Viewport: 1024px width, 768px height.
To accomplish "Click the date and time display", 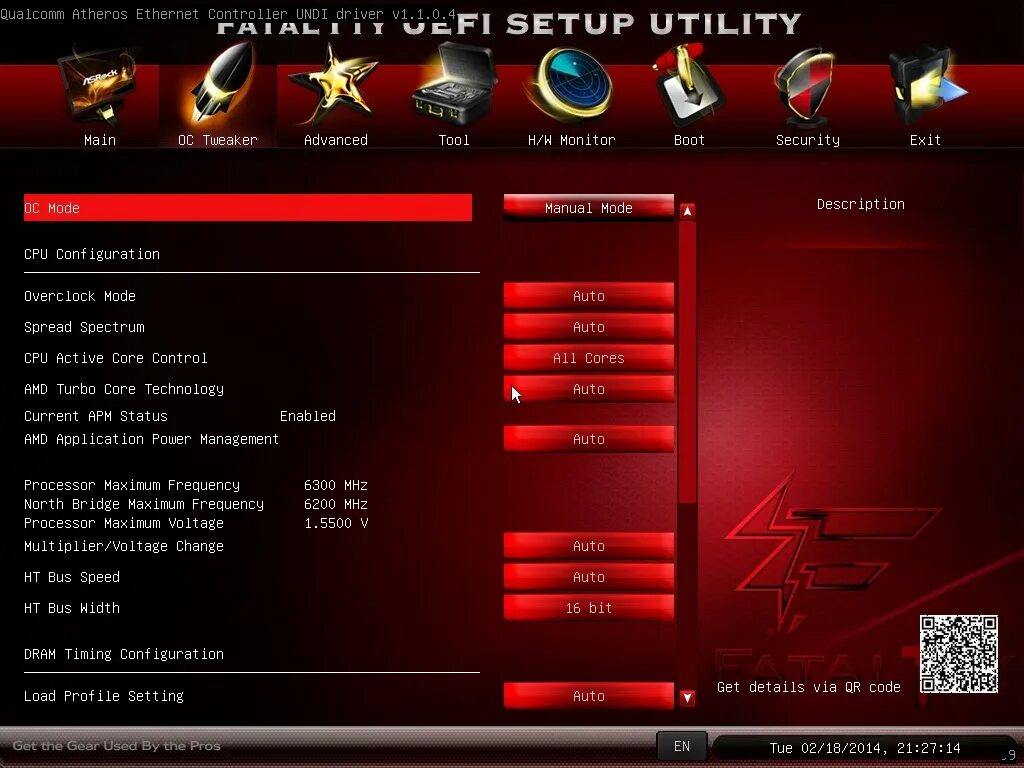I will (865, 748).
